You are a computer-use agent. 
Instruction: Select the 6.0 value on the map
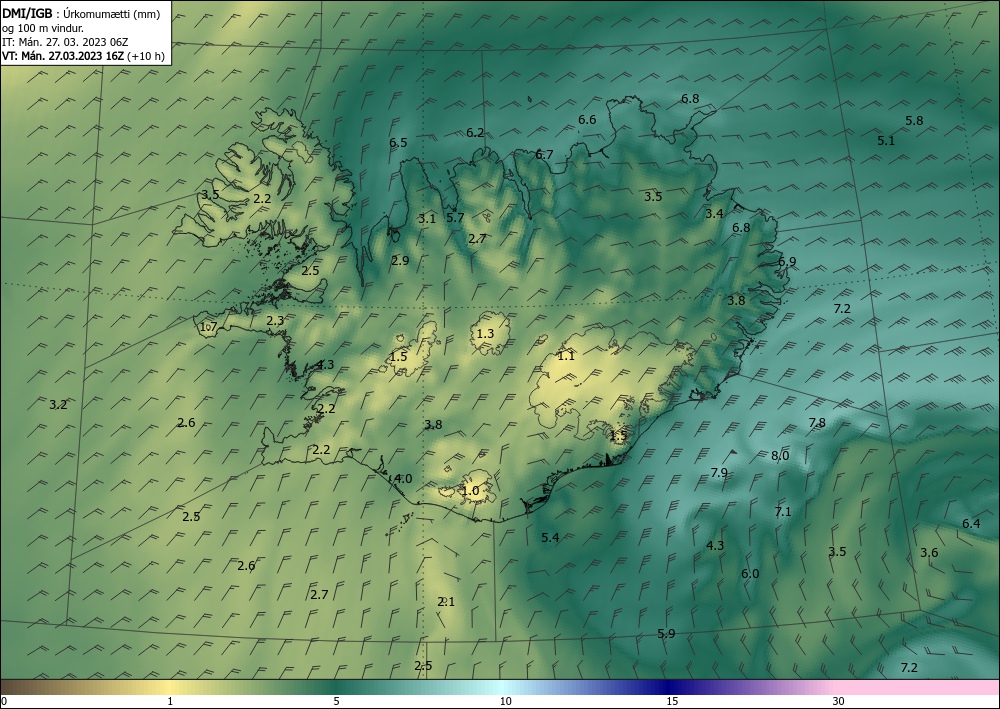[750, 573]
